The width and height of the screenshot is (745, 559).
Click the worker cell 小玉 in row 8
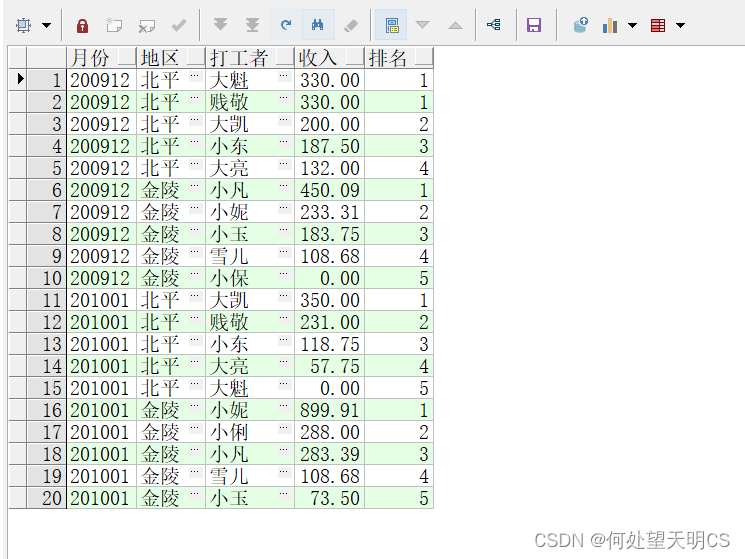click(x=250, y=234)
